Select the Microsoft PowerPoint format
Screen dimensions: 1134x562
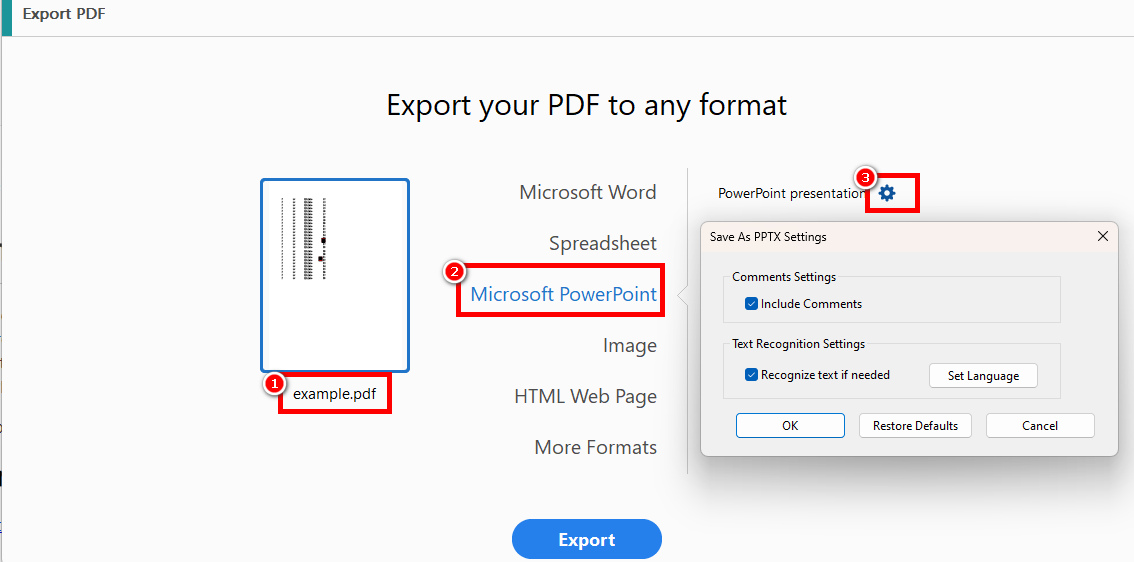[x=563, y=295]
